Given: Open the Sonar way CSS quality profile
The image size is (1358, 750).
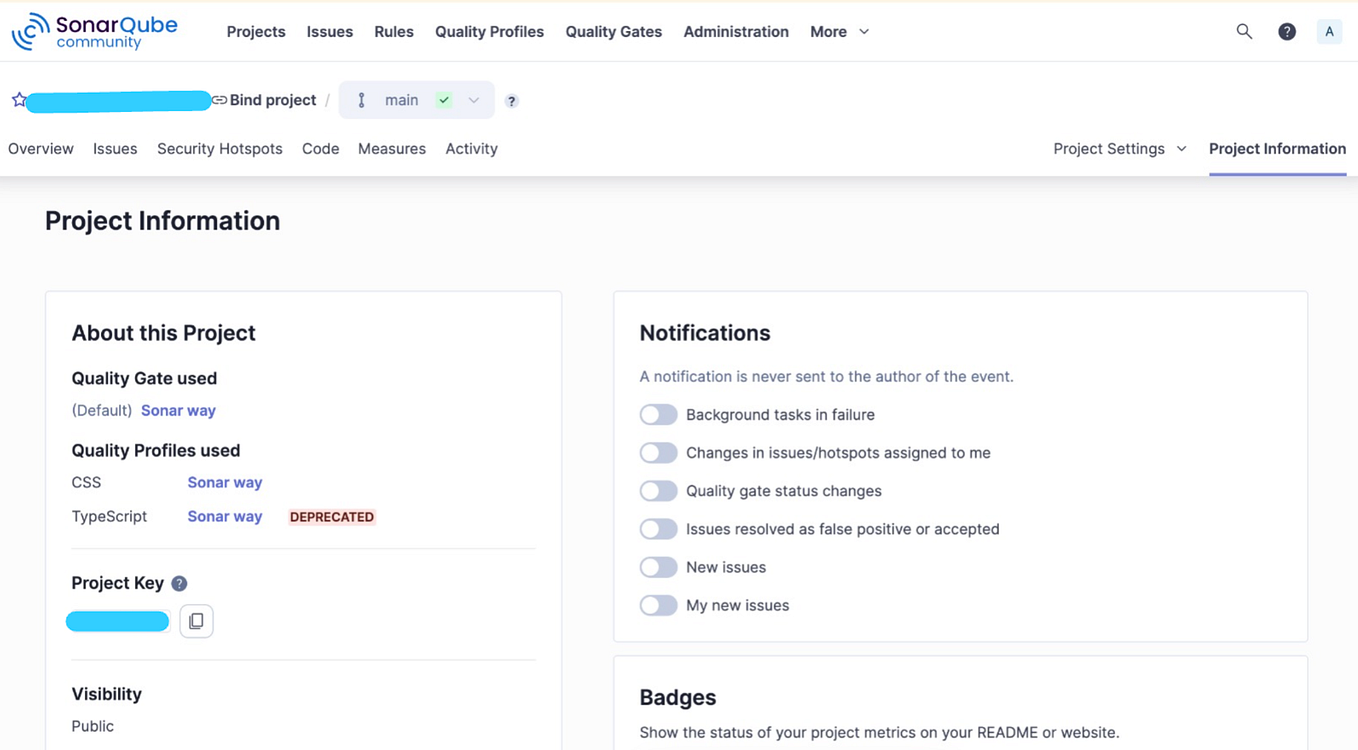Looking at the screenshot, I should point(224,482).
